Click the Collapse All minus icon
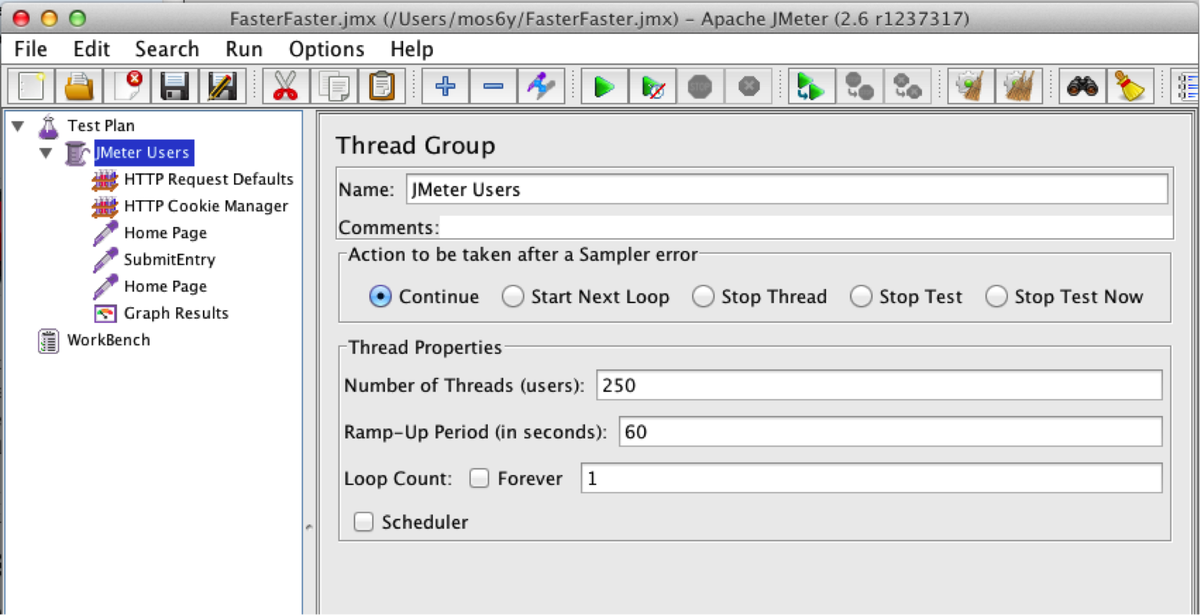 [493, 86]
